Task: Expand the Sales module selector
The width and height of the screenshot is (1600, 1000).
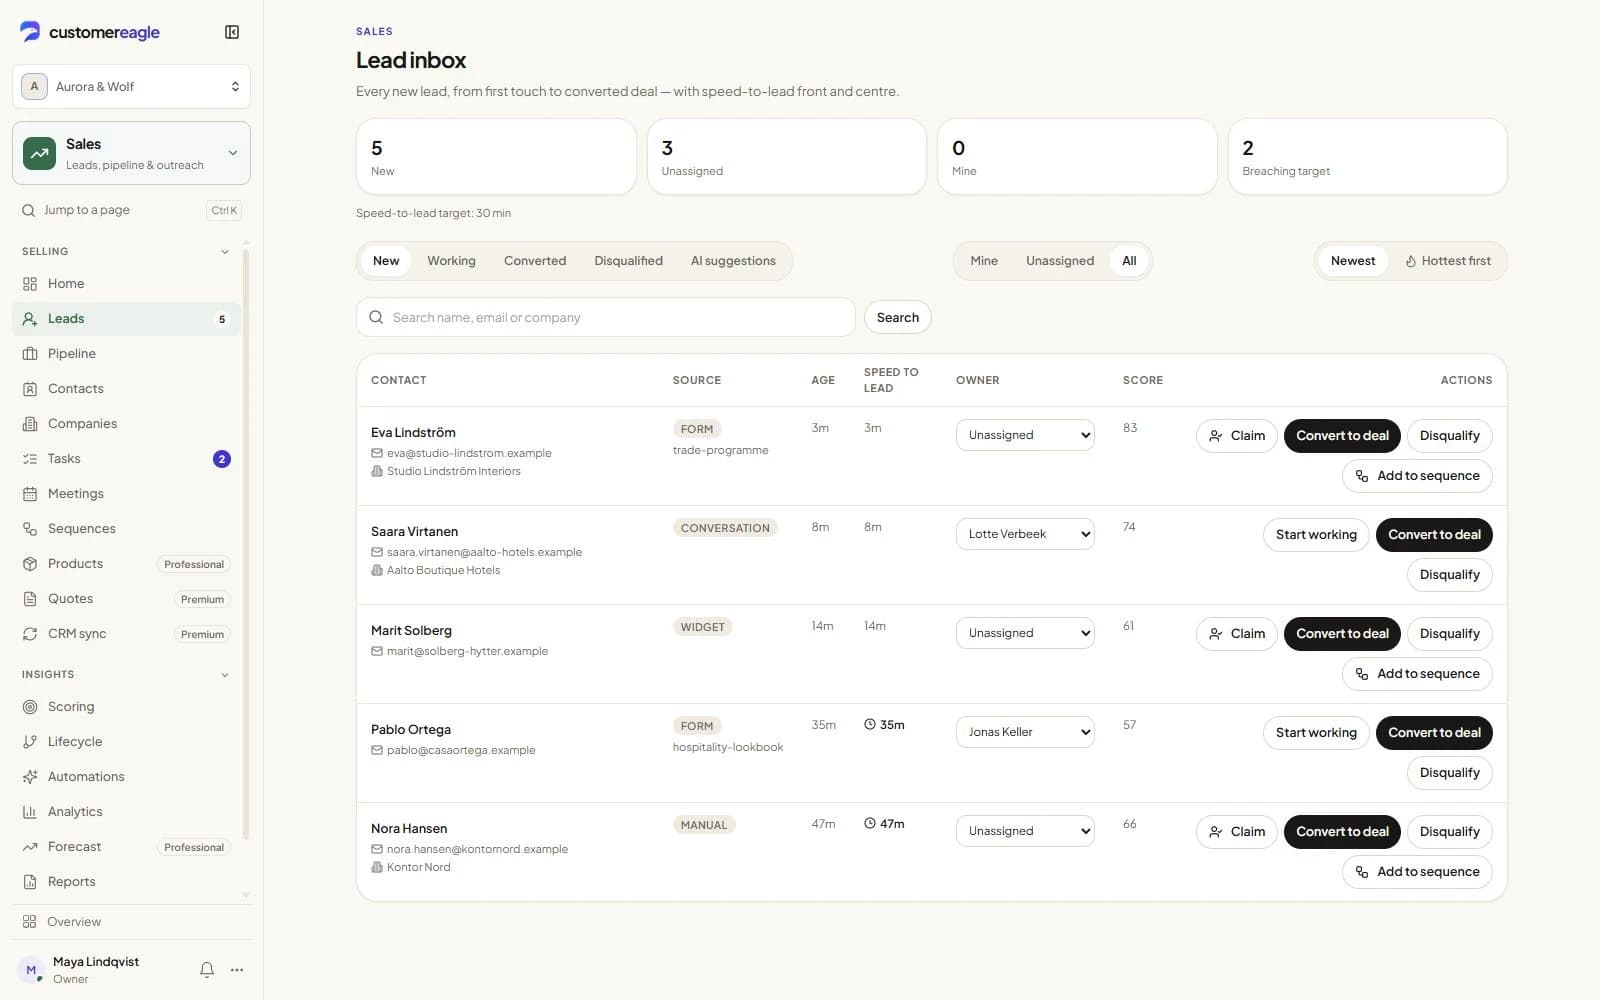Action: (131, 153)
